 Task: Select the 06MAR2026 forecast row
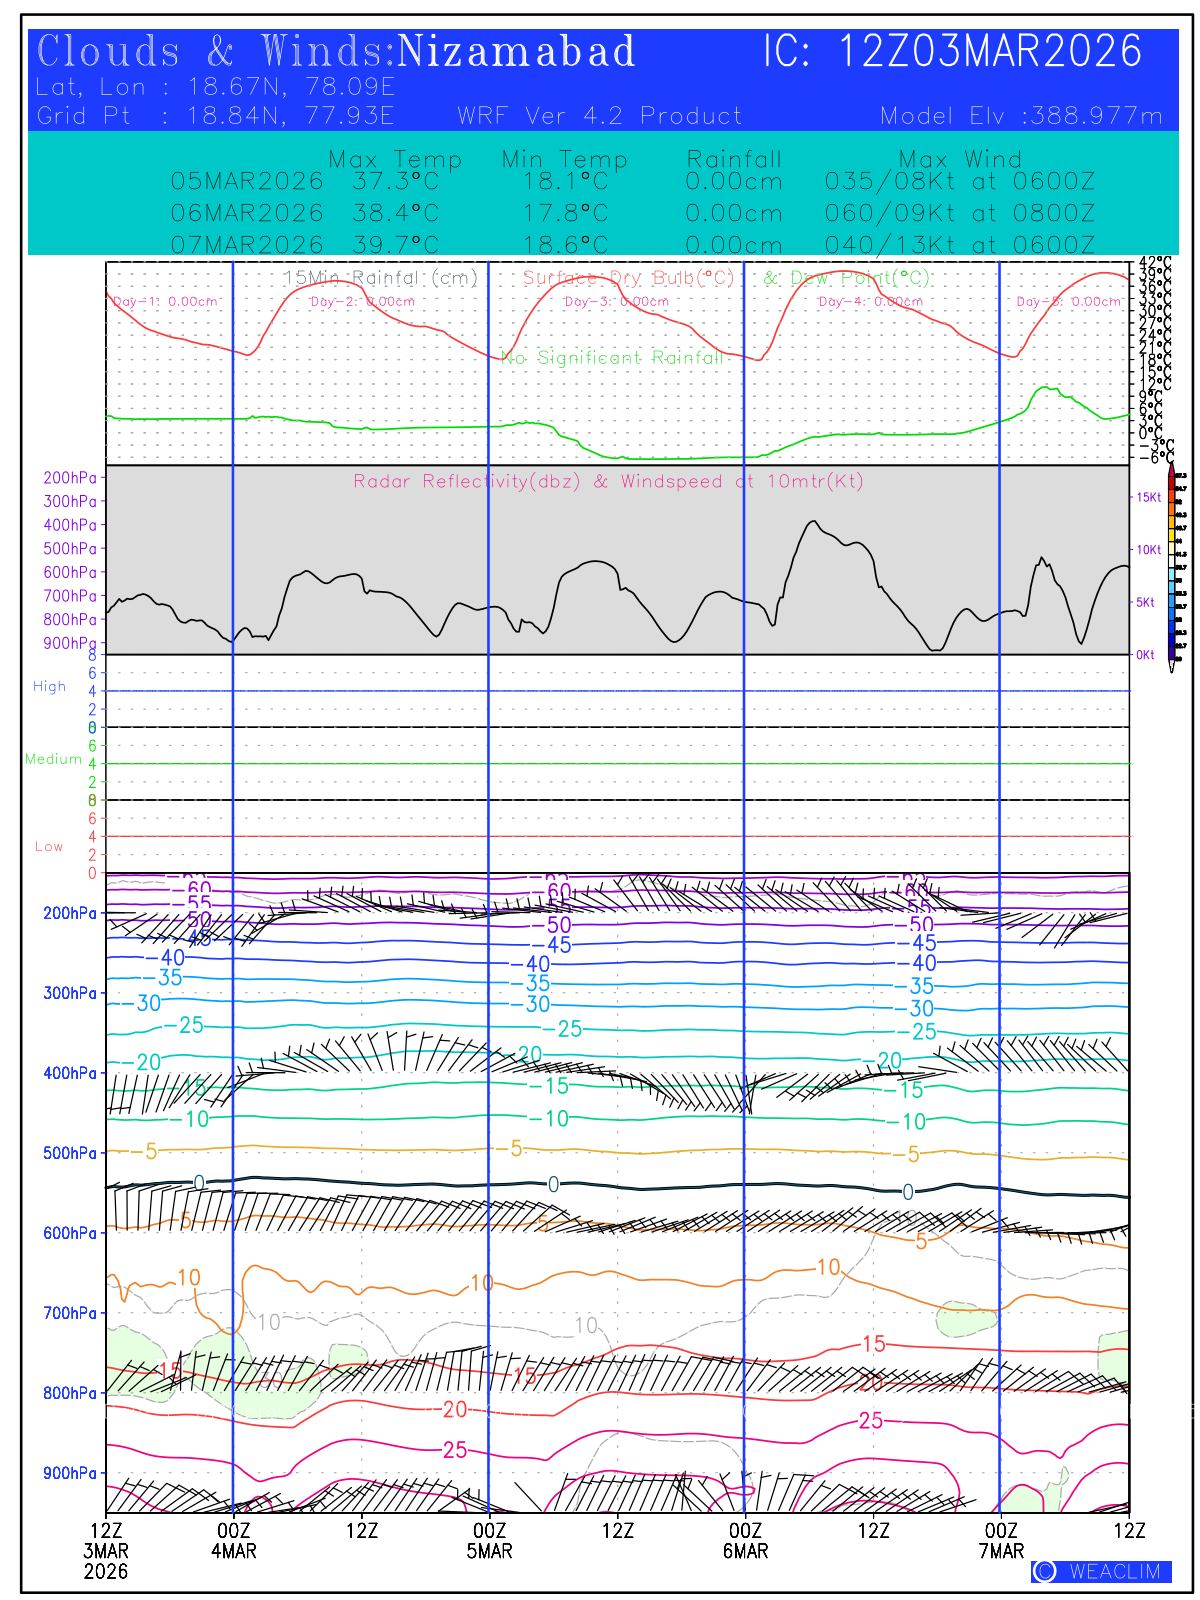pyautogui.click(x=632, y=213)
